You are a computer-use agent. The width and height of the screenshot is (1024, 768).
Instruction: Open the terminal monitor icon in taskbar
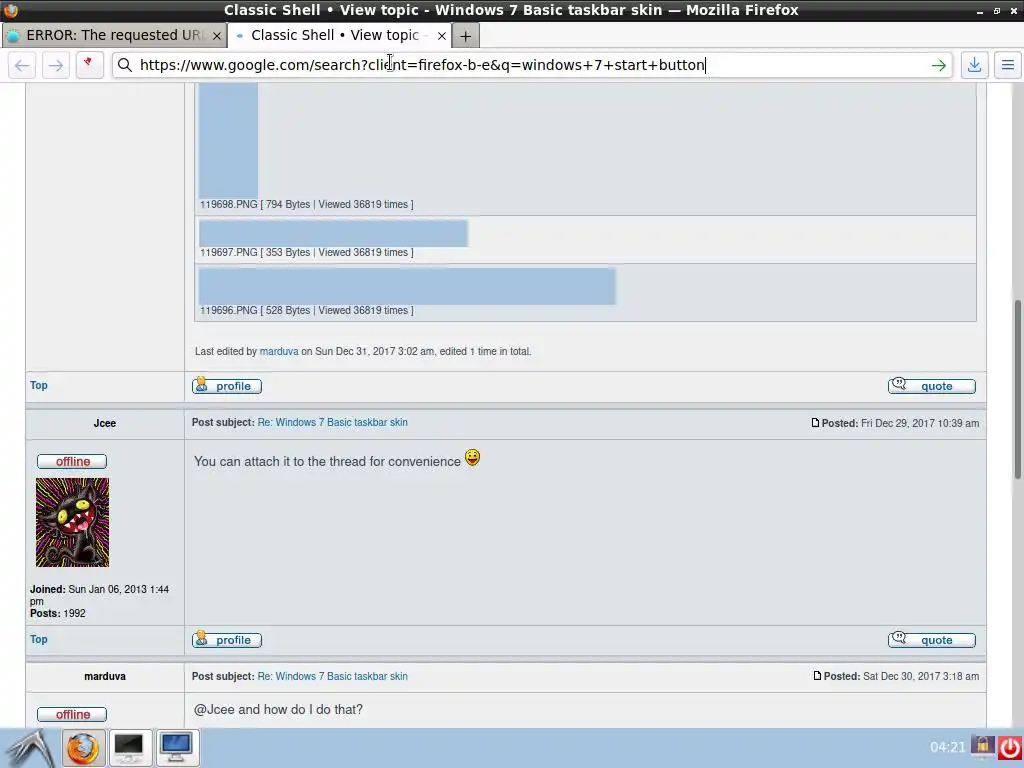(129, 748)
